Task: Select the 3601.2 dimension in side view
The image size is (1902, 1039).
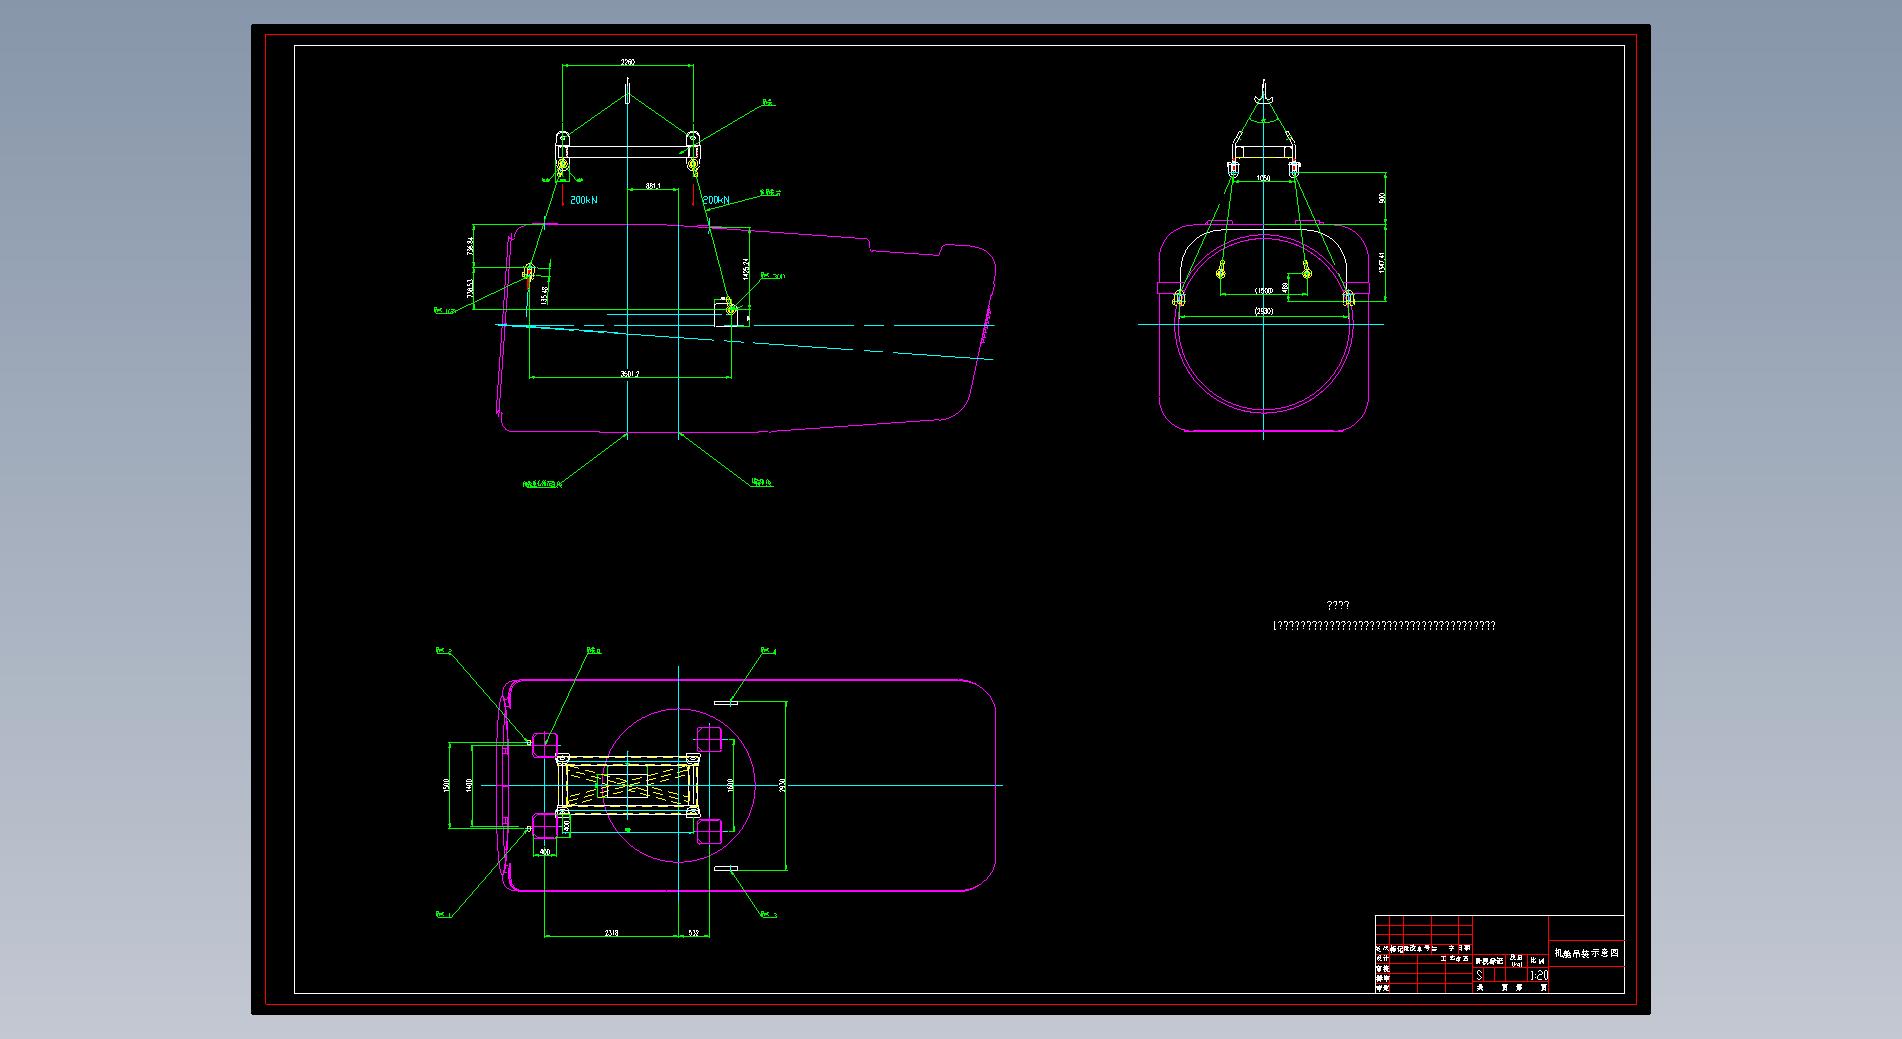Action: tap(629, 374)
